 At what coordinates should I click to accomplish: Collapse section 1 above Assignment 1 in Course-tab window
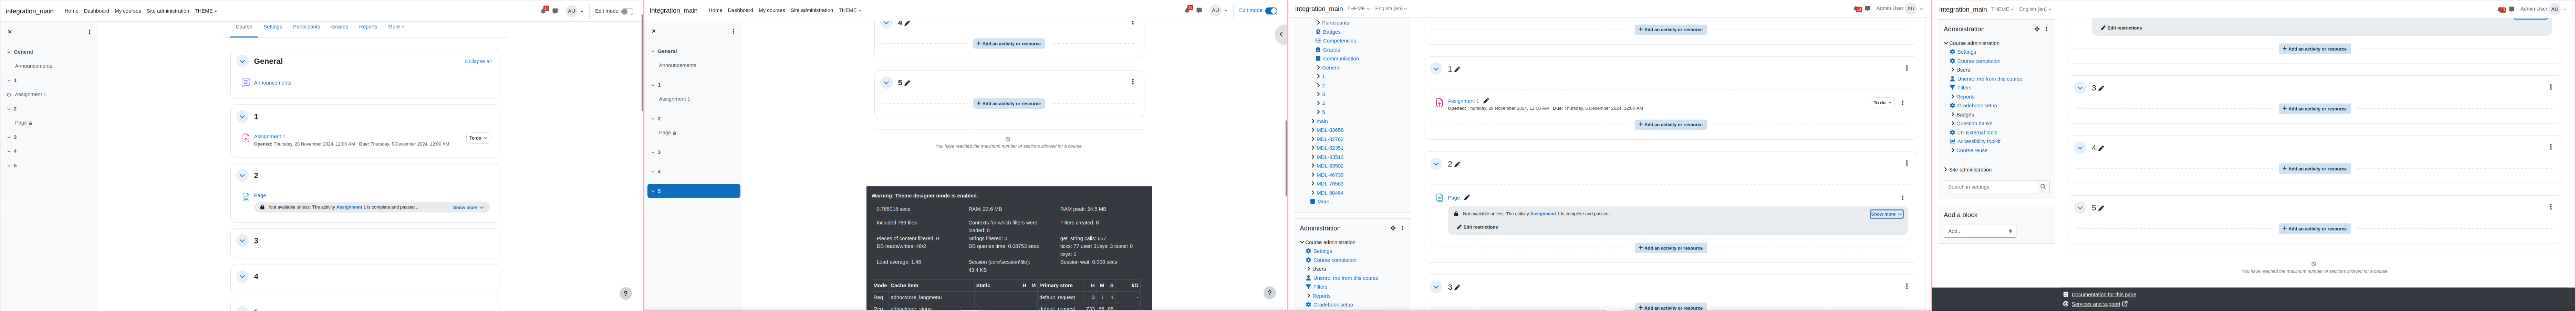242,117
